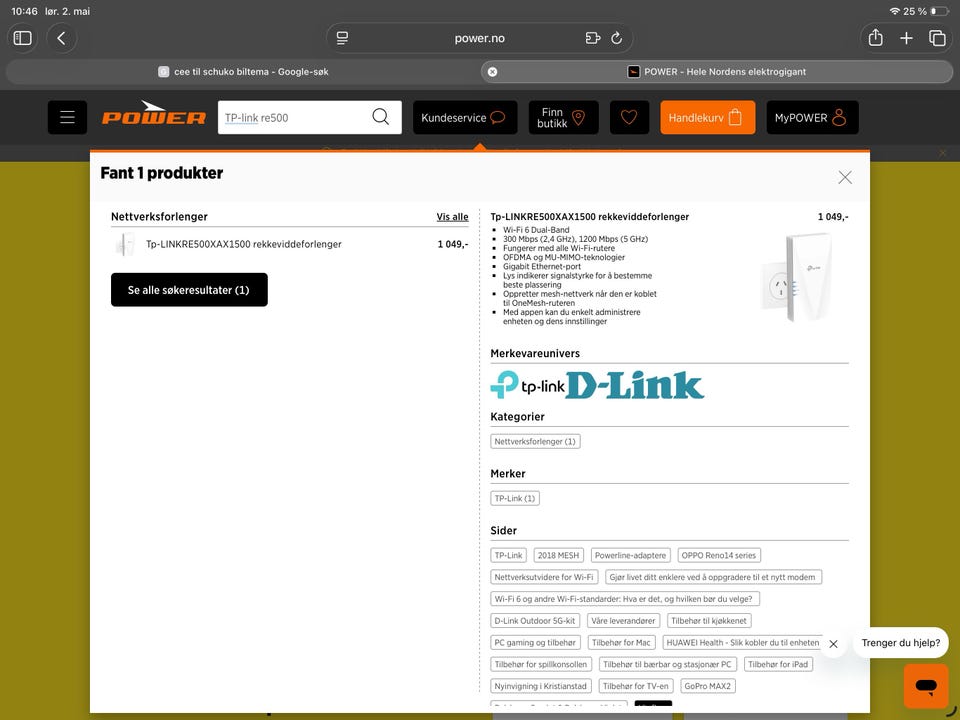Add a new Safari tab

pos(906,38)
